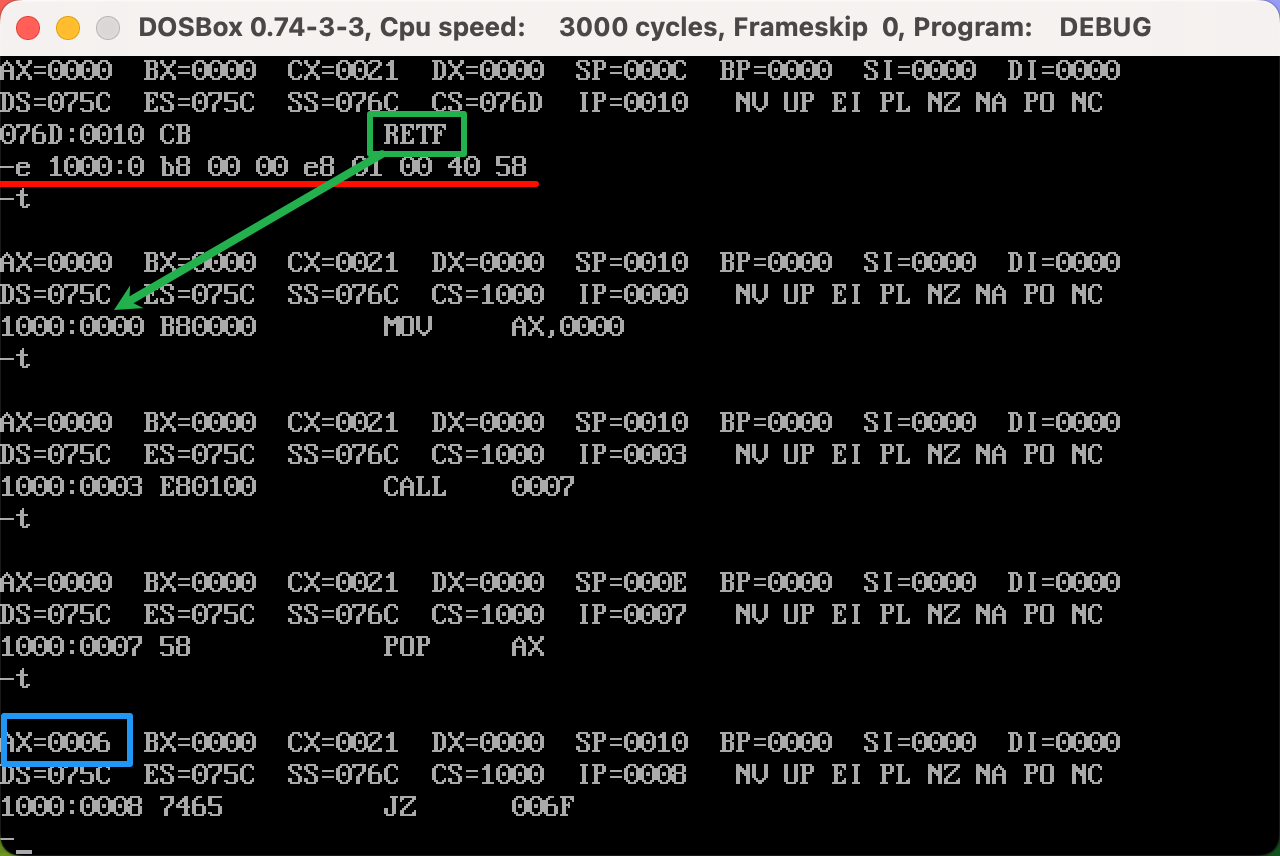
Task: Click the DOSBox title bar text
Action: pyautogui.click(x=644, y=27)
